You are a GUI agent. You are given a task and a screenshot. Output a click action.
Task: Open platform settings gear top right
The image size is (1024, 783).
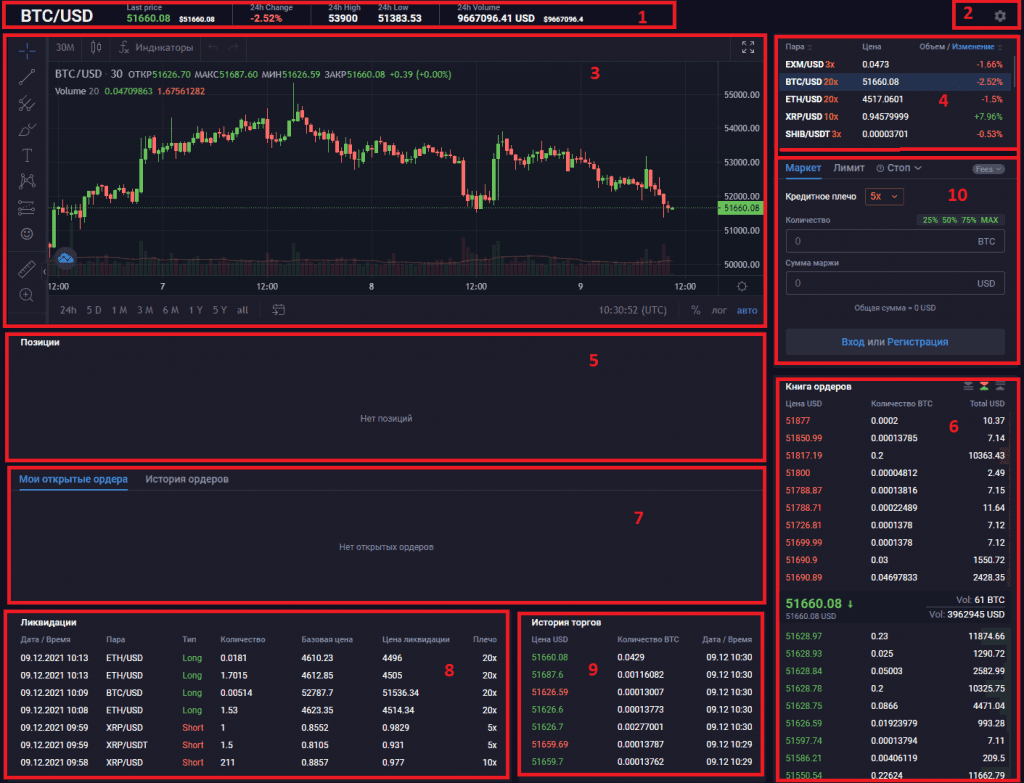click(1000, 16)
